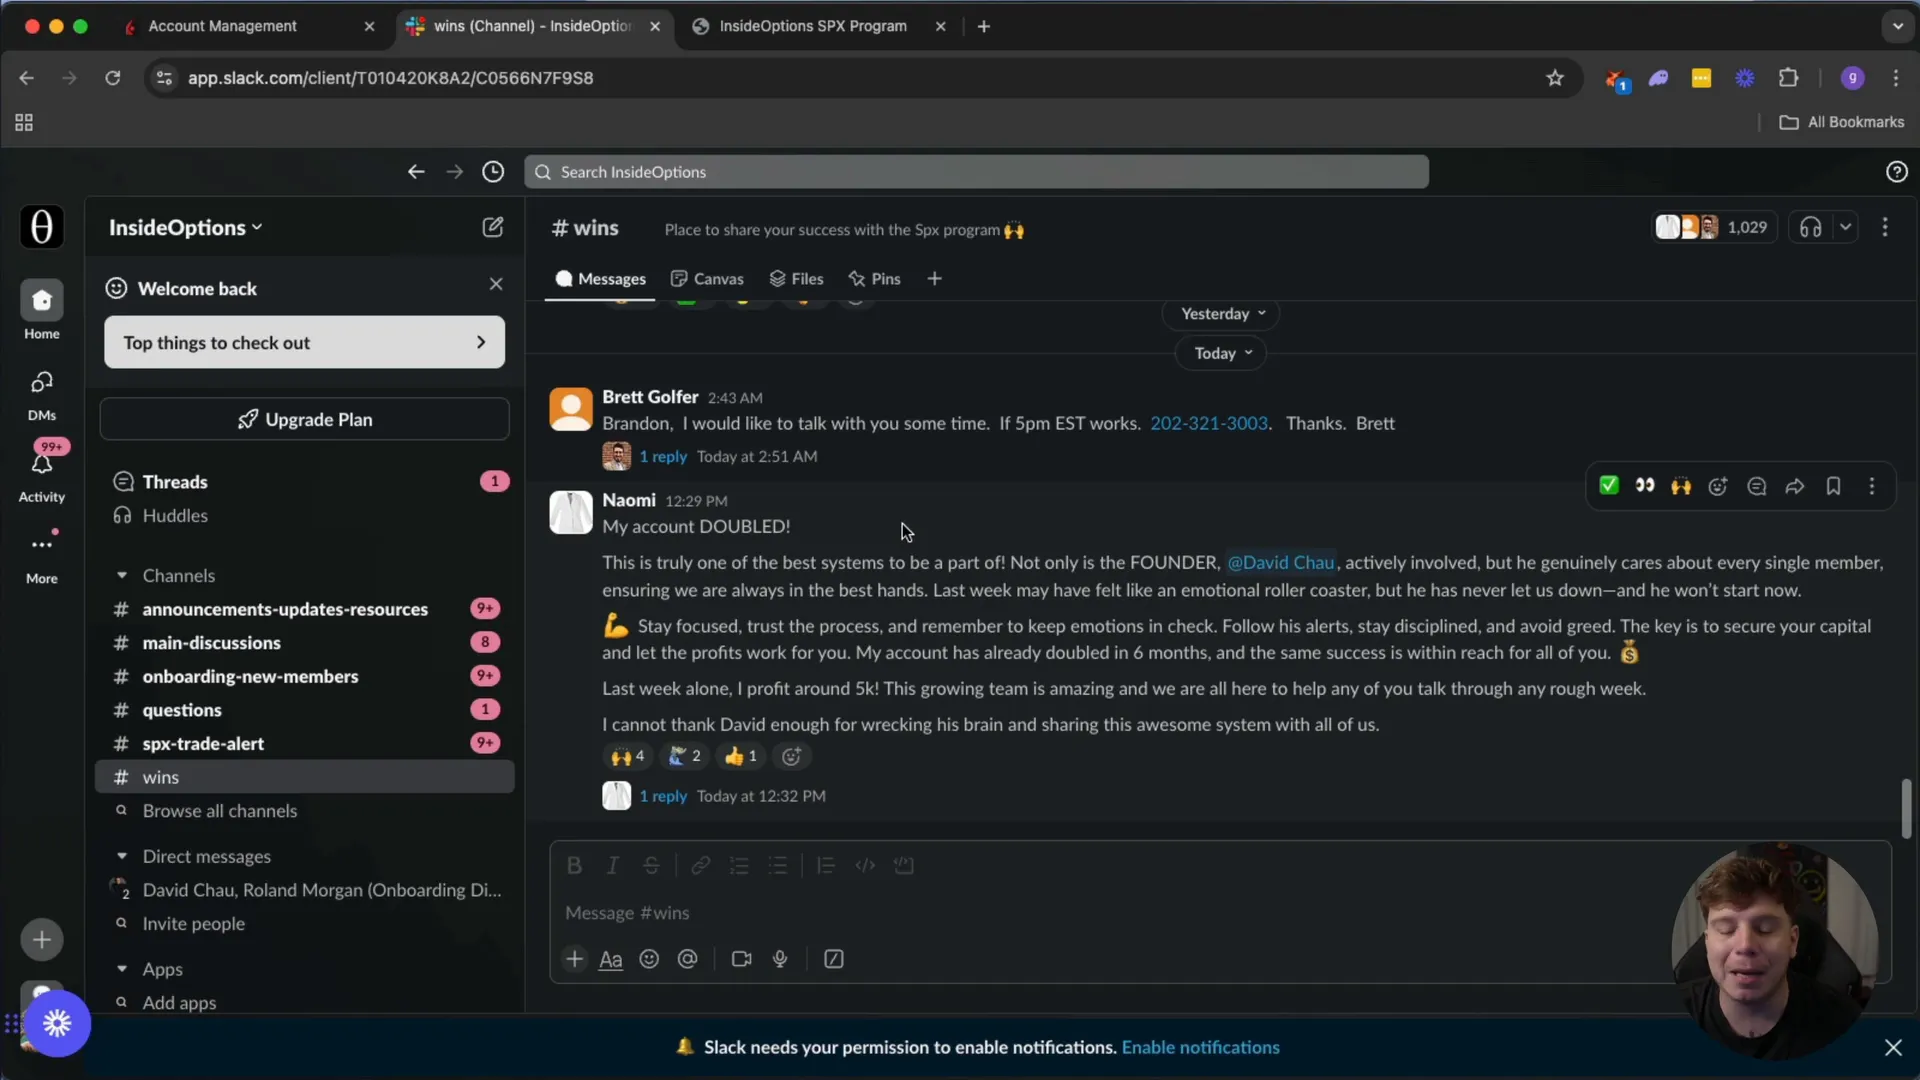
Task: Open the Today date dropdown
Action: (1222, 353)
